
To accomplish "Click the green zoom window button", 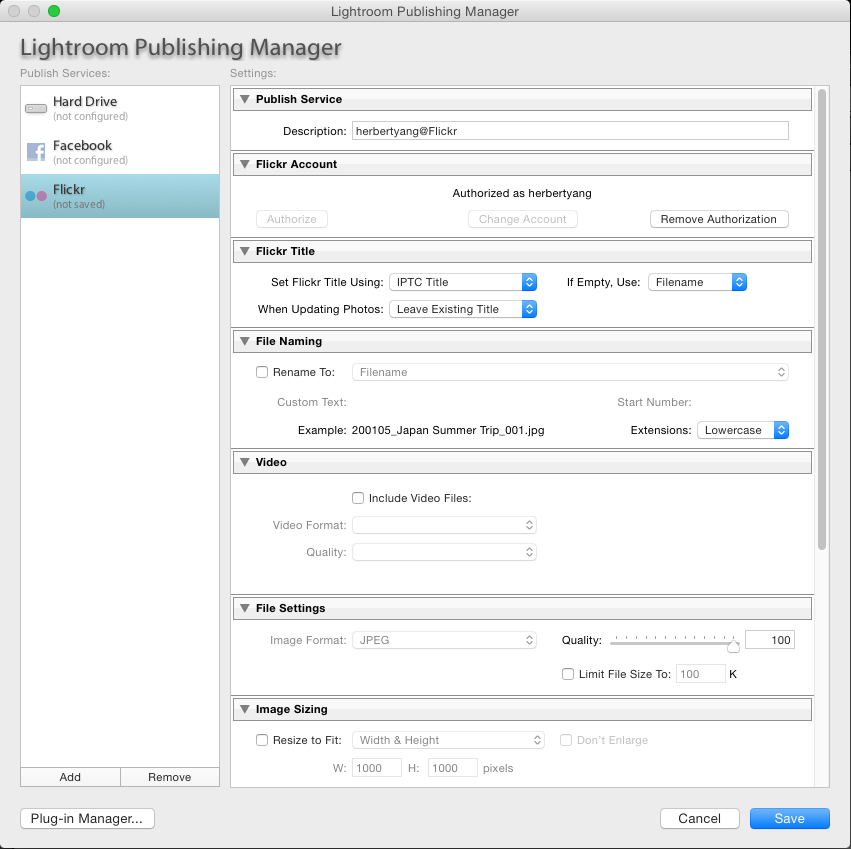I will [54, 11].
